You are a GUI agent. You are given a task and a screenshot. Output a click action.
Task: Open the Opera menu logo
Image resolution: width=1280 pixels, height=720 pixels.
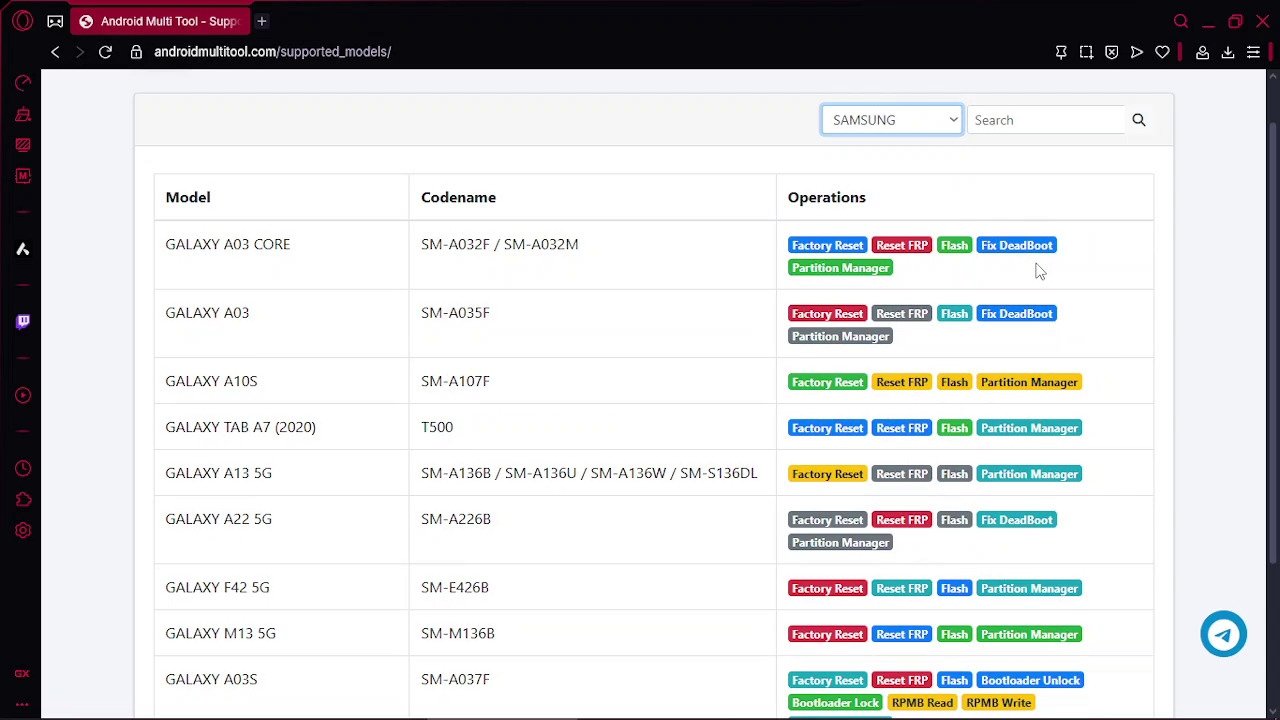click(22, 21)
